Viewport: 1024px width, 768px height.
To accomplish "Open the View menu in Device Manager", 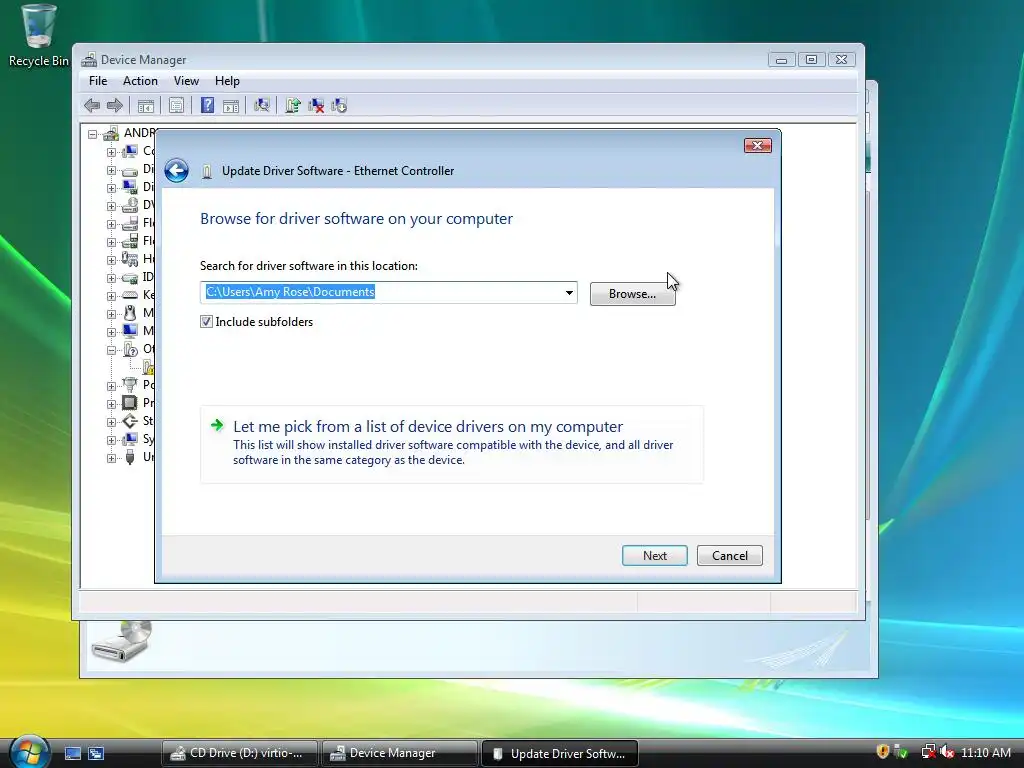I will [x=186, y=81].
